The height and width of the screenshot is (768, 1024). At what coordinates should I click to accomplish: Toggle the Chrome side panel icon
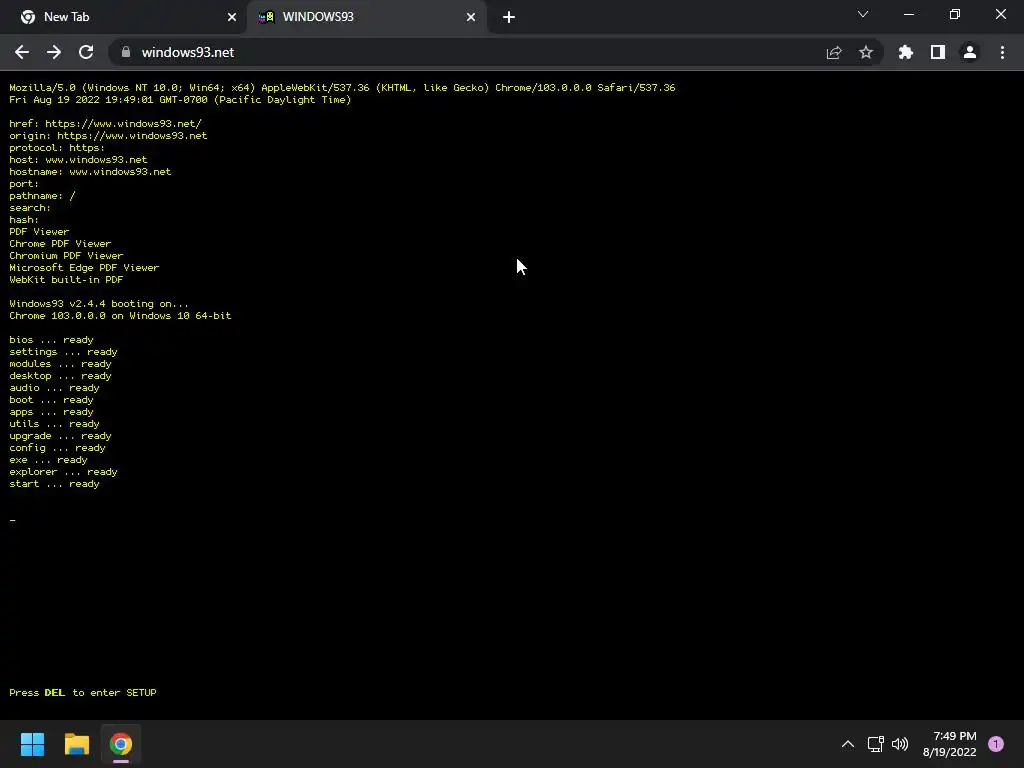pos(938,52)
